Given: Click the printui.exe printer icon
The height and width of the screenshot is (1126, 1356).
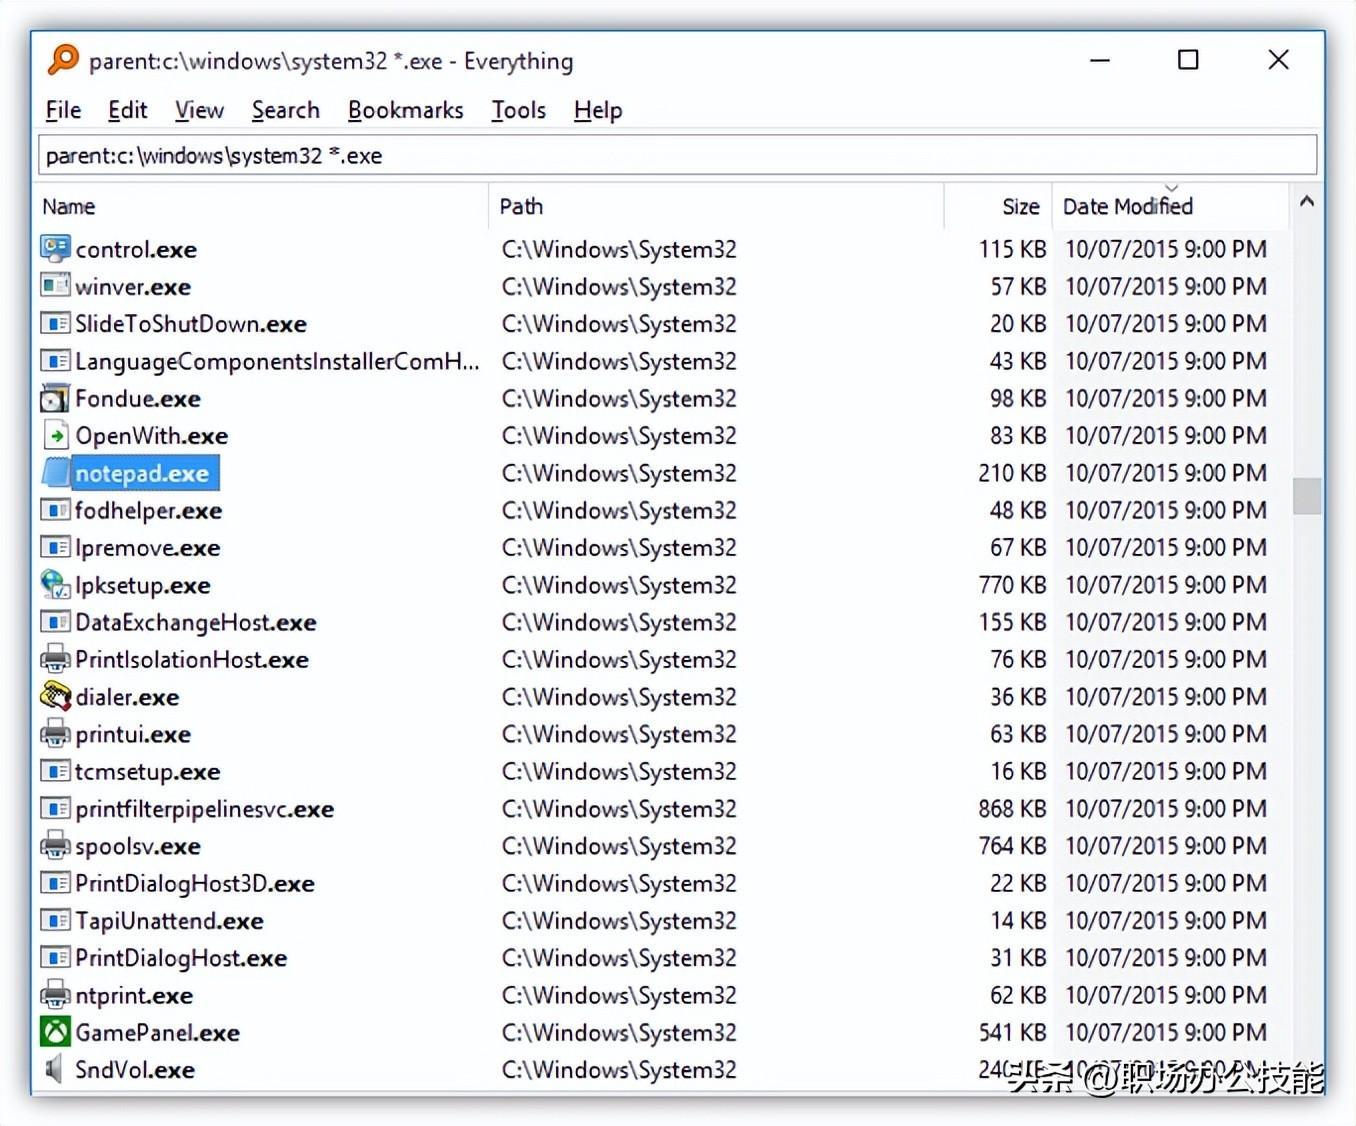Looking at the screenshot, I should pos(55,734).
